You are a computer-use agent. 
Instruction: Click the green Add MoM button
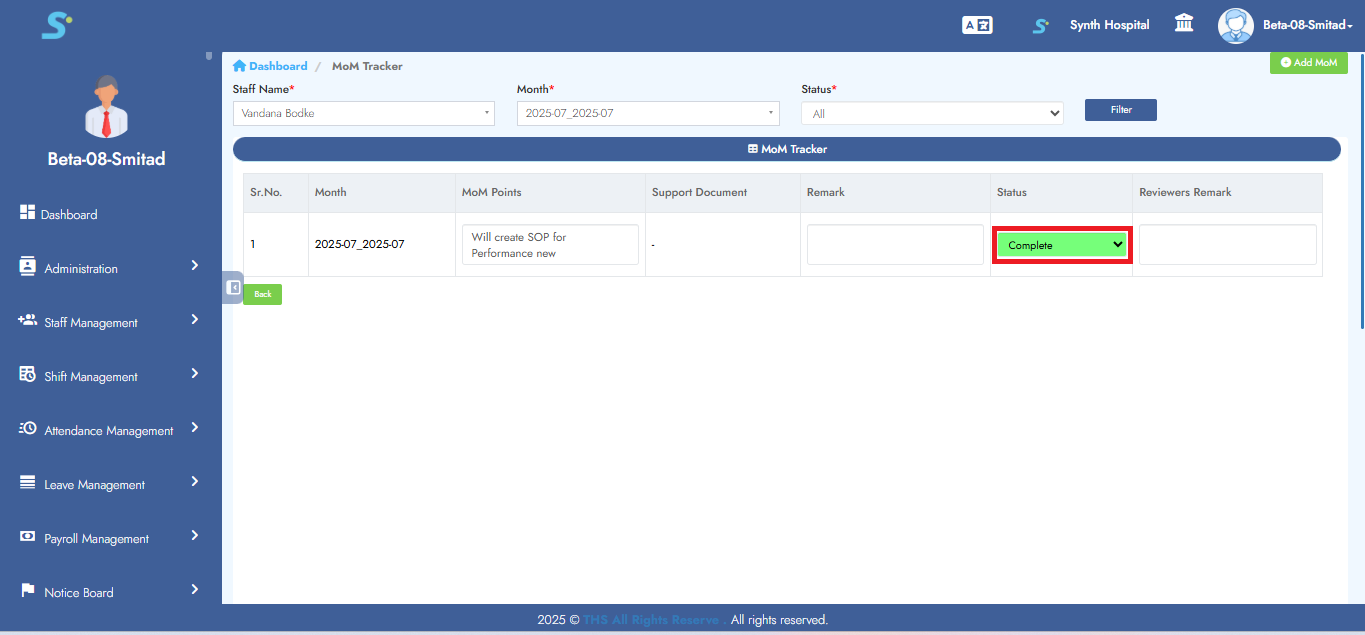click(1308, 63)
